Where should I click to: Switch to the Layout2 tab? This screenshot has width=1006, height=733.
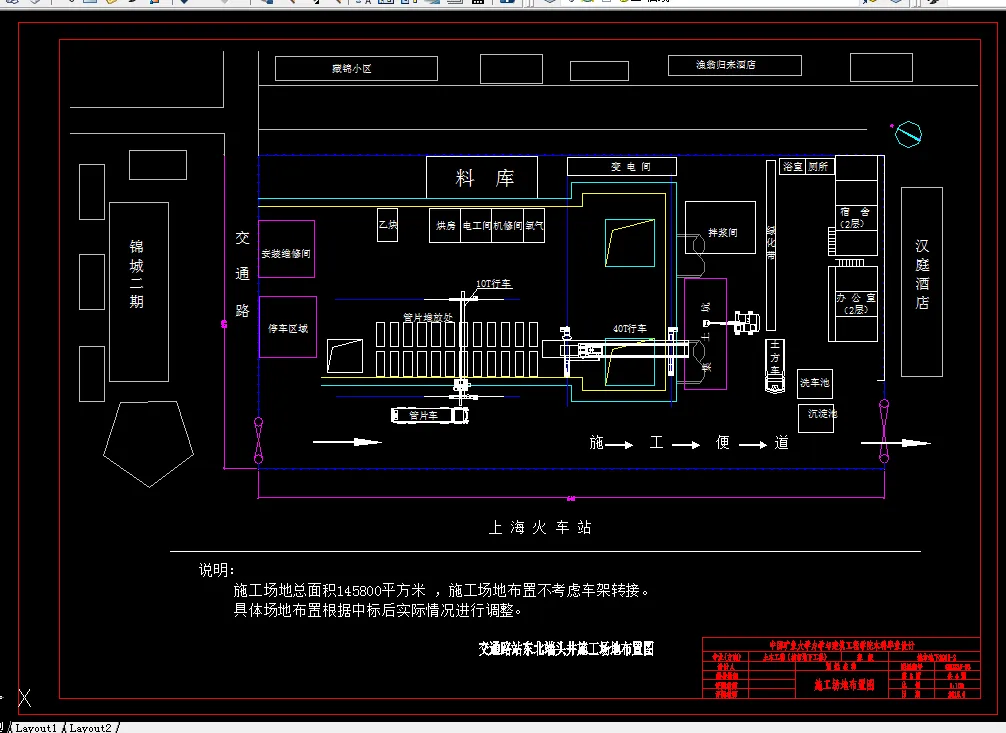point(90,727)
